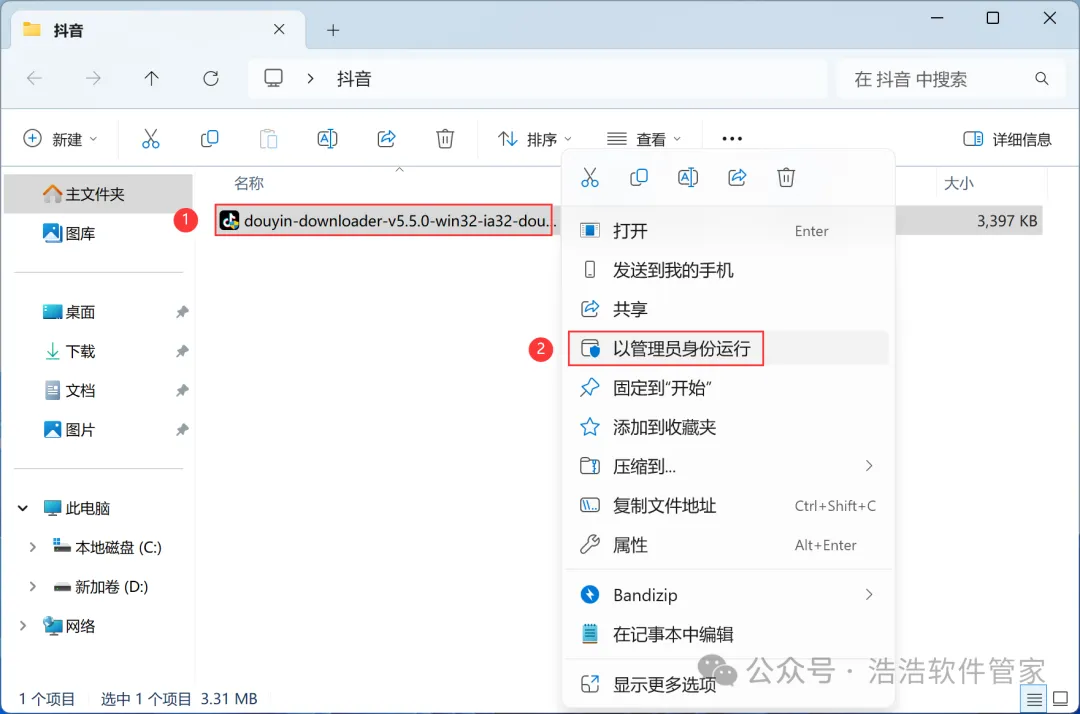Go forward with the right arrow
The width and height of the screenshot is (1080, 714).
(93, 78)
